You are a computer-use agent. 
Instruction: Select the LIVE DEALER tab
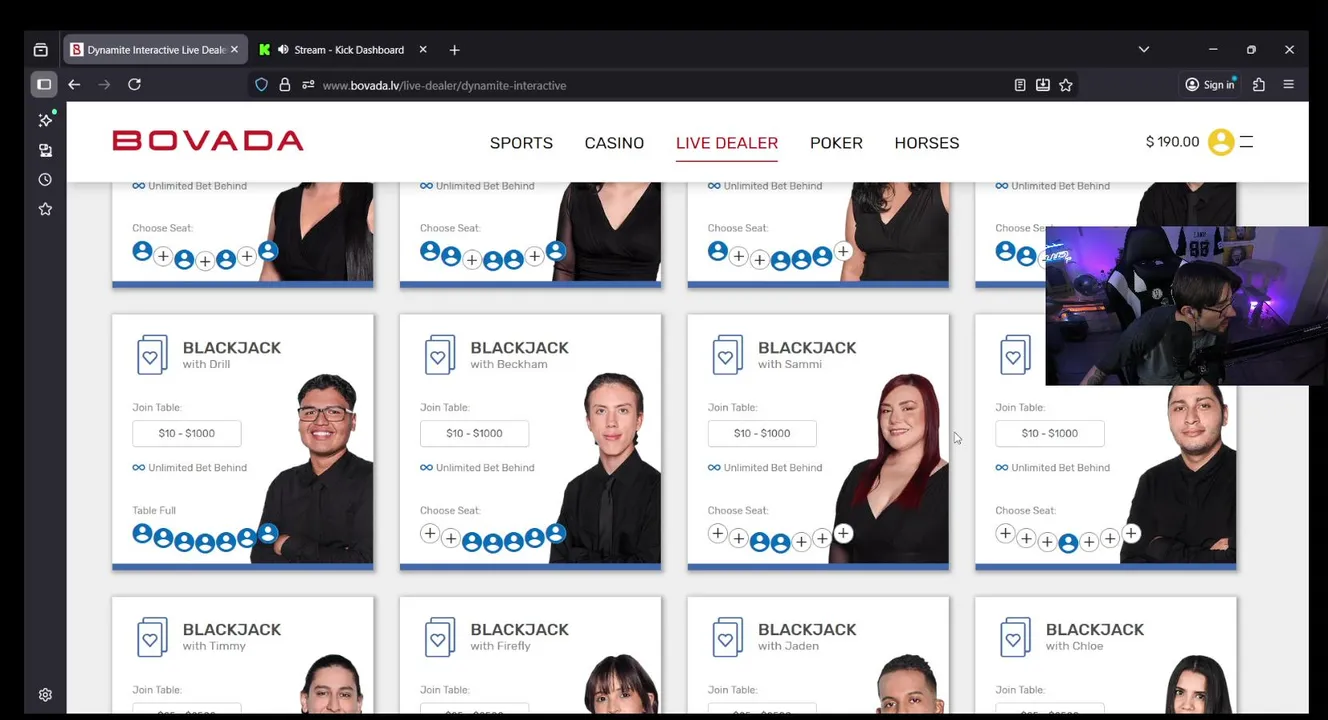727,143
